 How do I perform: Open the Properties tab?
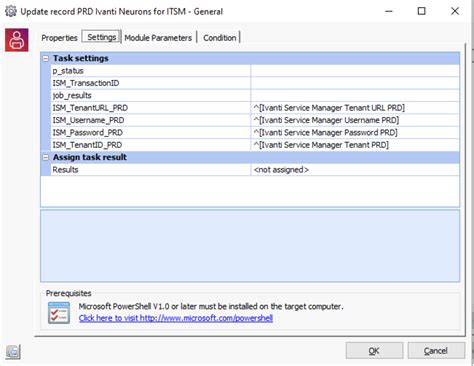[x=59, y=38]
